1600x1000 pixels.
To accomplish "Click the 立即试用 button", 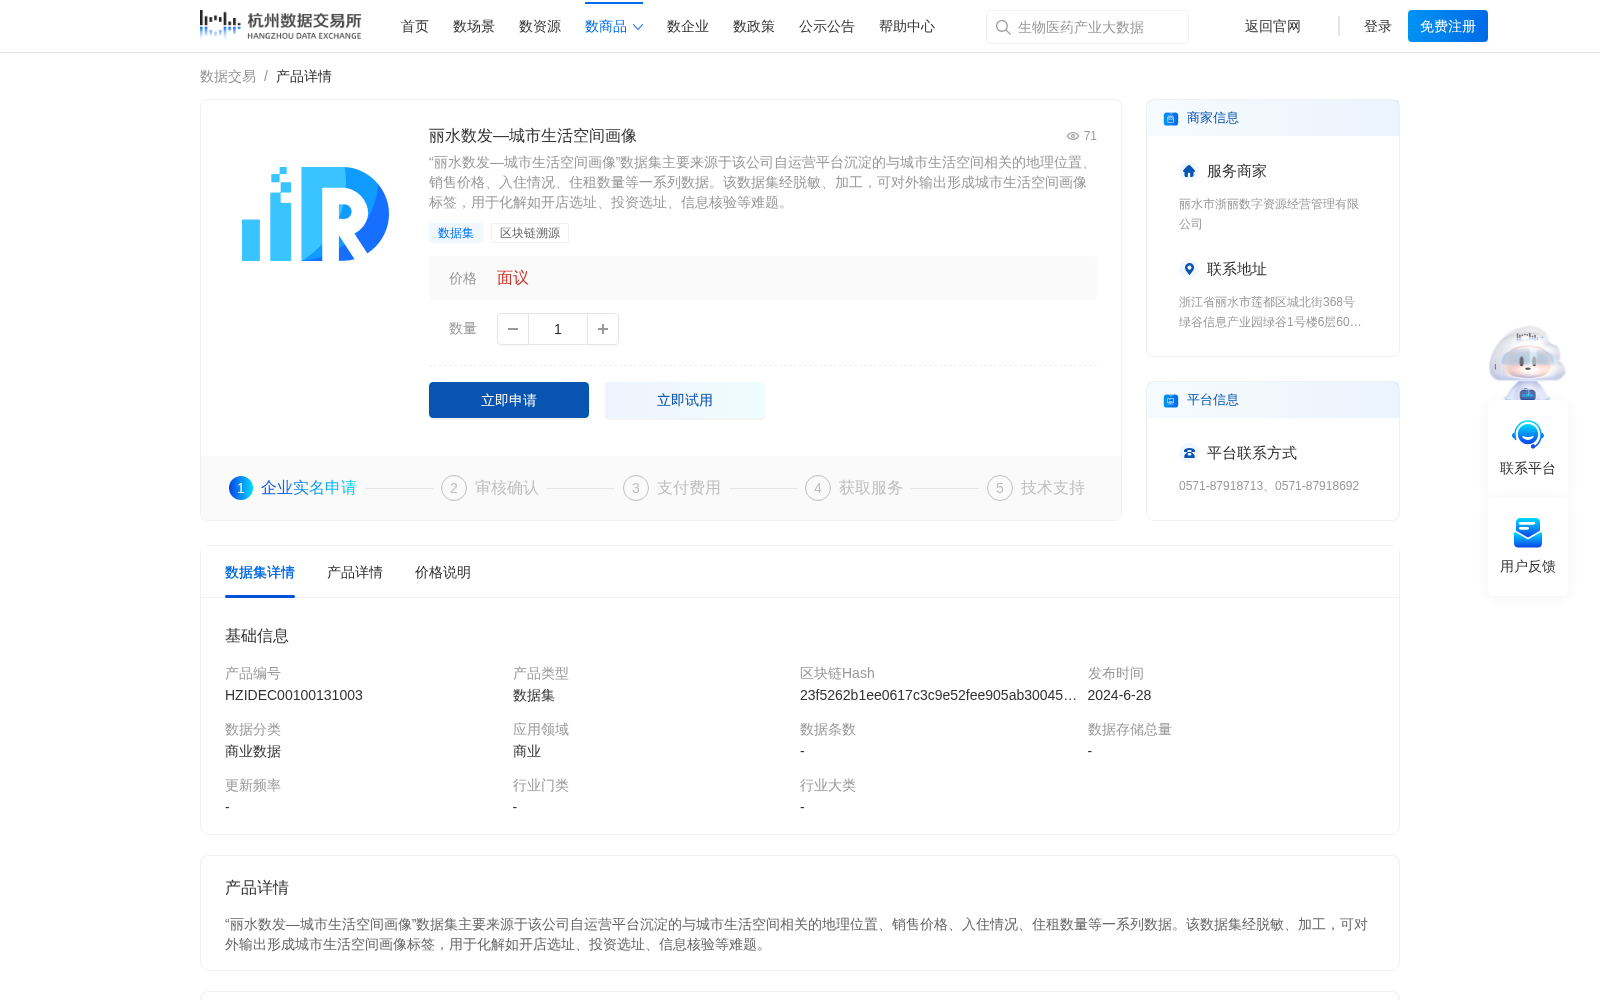I will 685,400.
